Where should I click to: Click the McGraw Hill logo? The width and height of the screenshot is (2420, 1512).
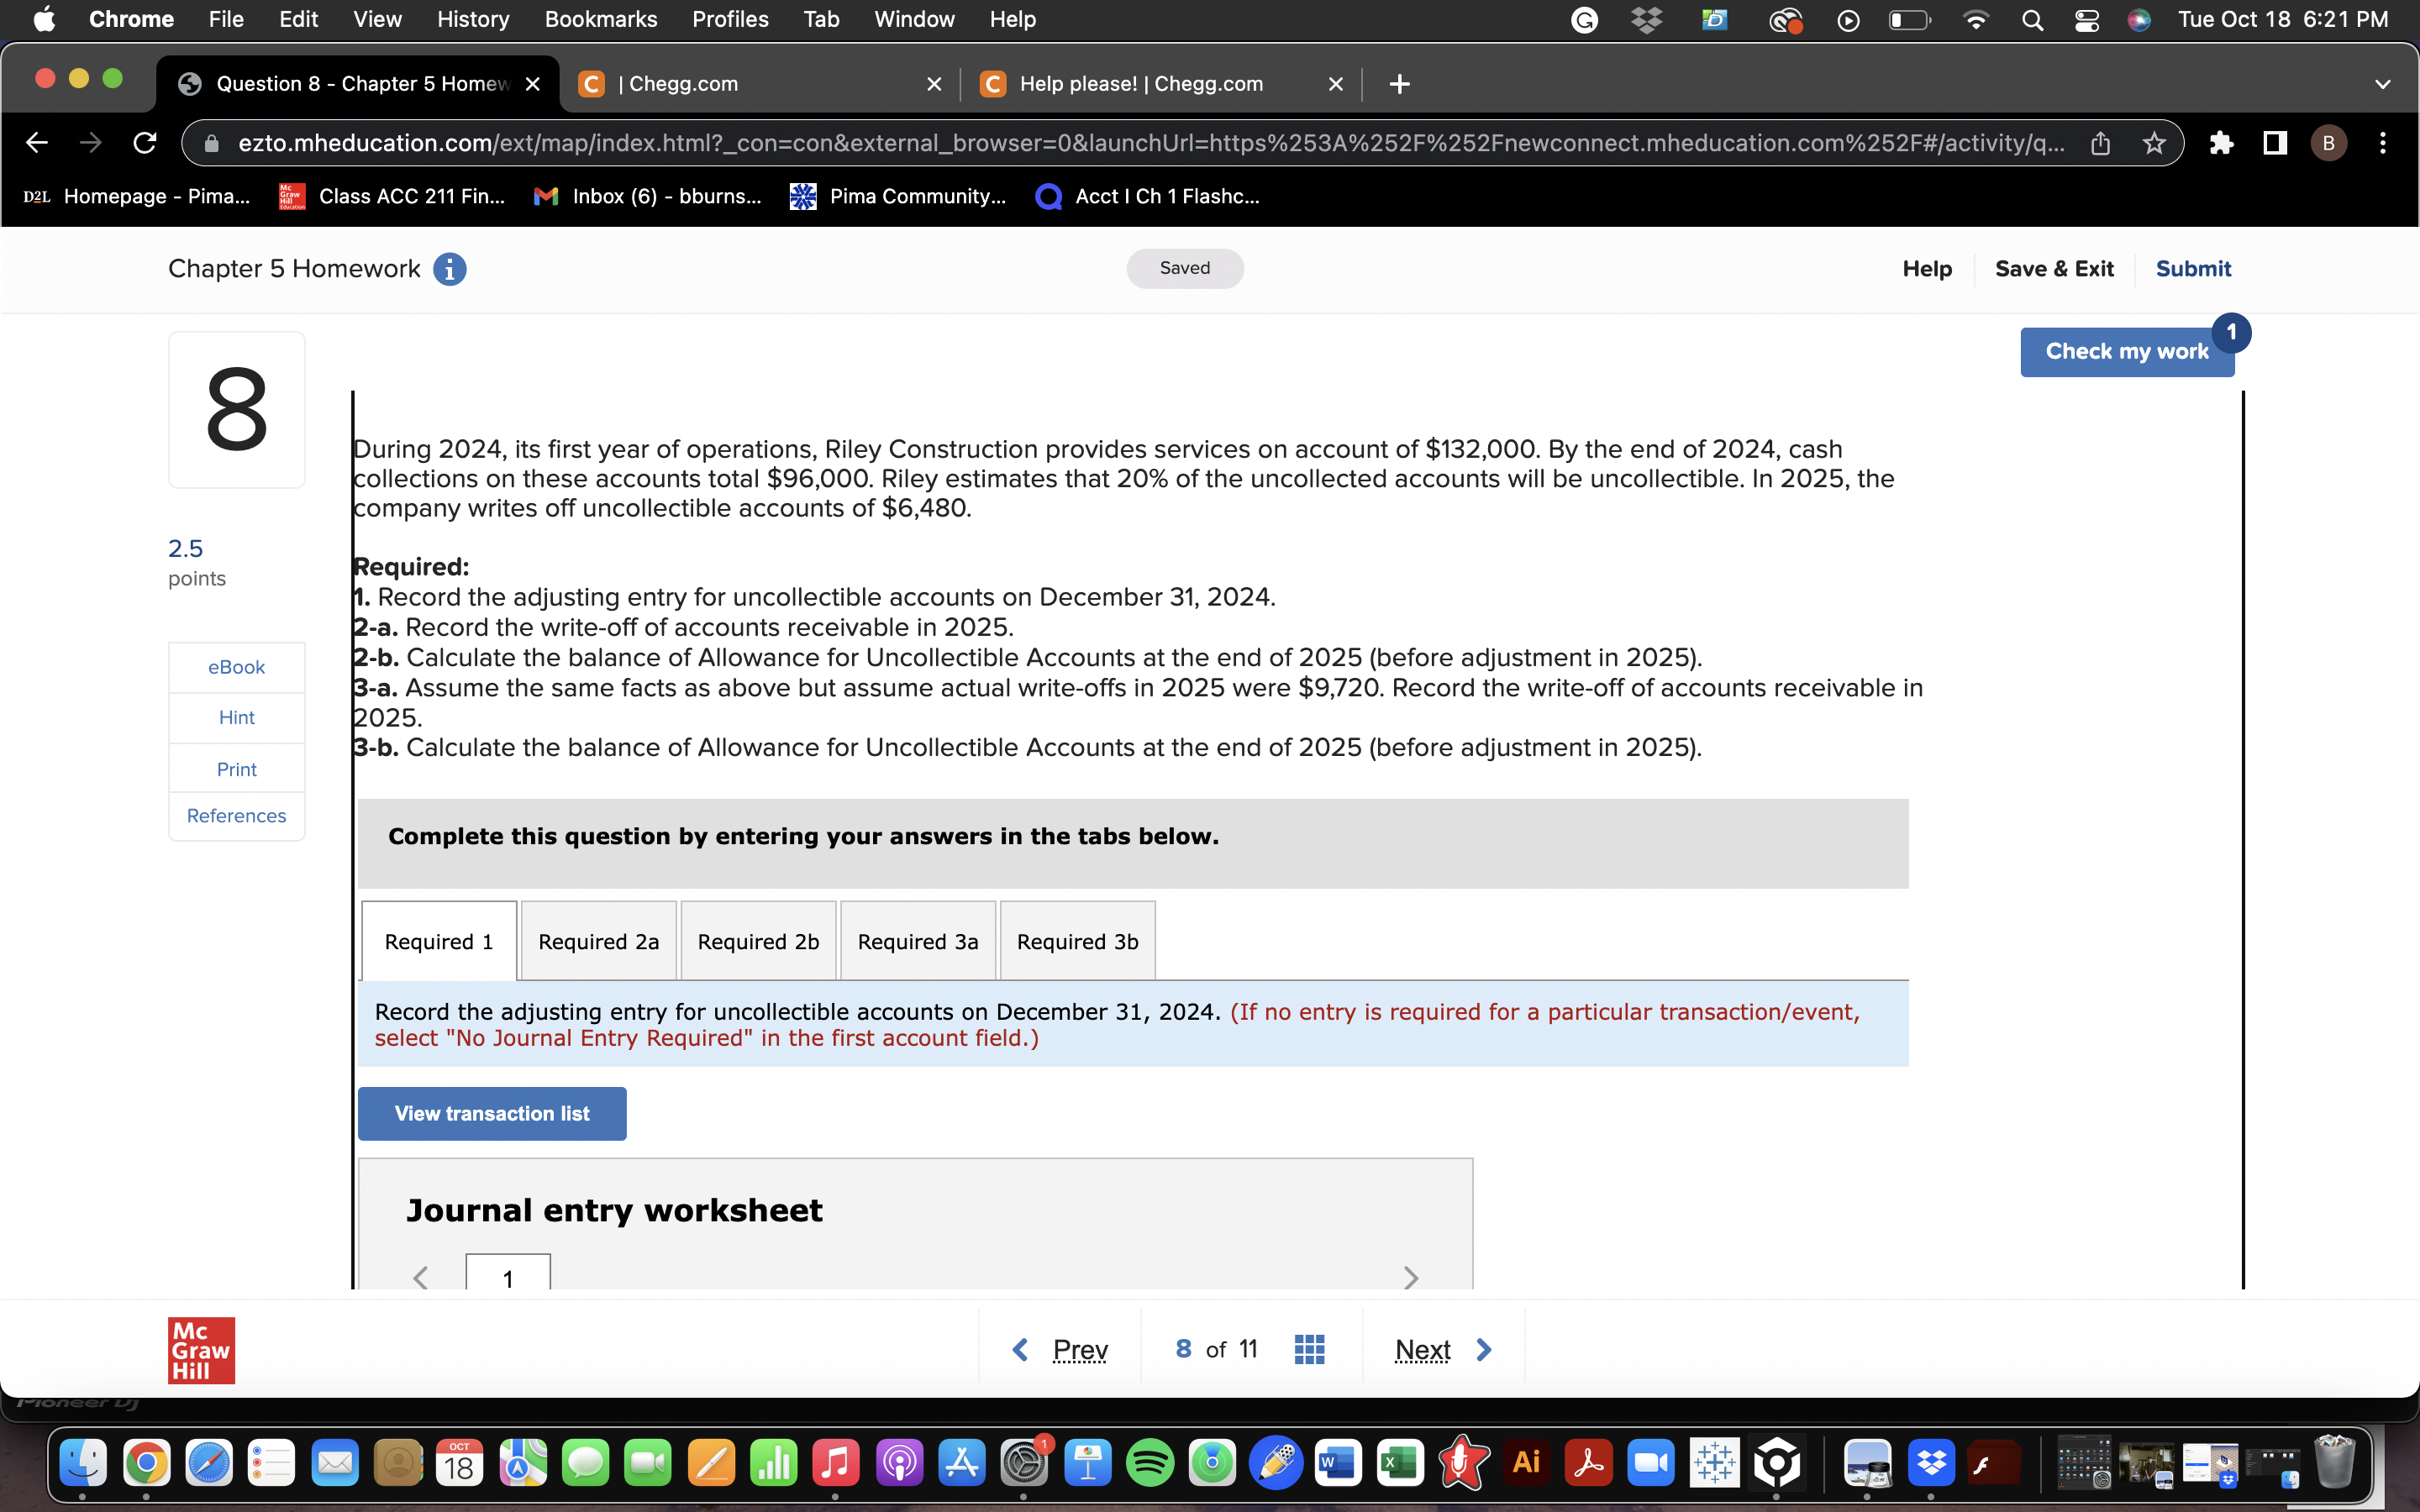[201, 1349]
